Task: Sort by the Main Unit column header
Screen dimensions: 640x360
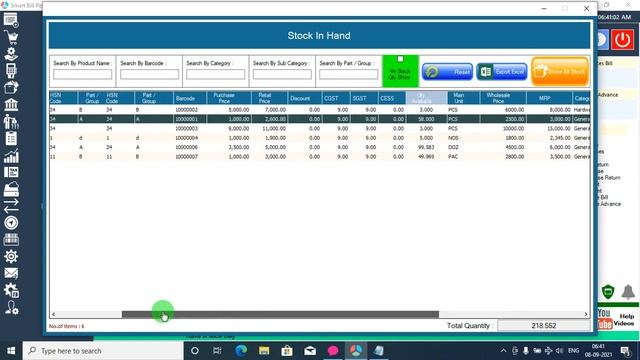Action: click(464, 98)
